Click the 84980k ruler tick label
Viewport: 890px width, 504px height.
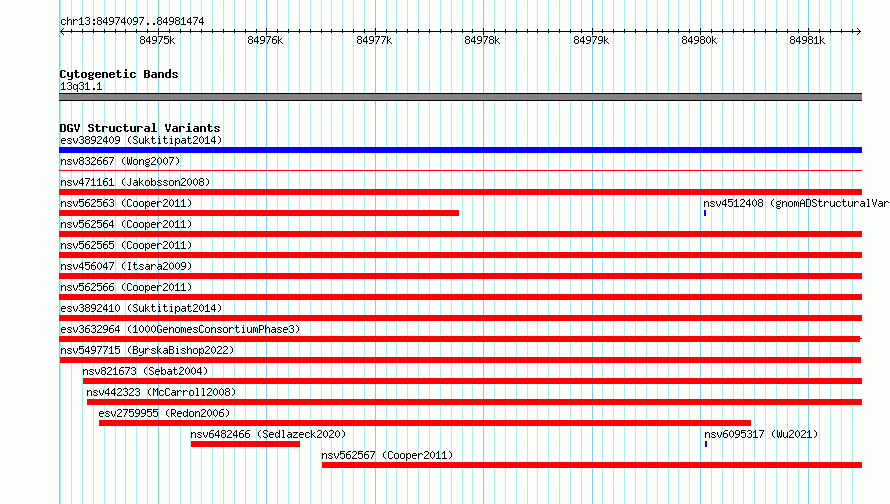coord(699,40)
